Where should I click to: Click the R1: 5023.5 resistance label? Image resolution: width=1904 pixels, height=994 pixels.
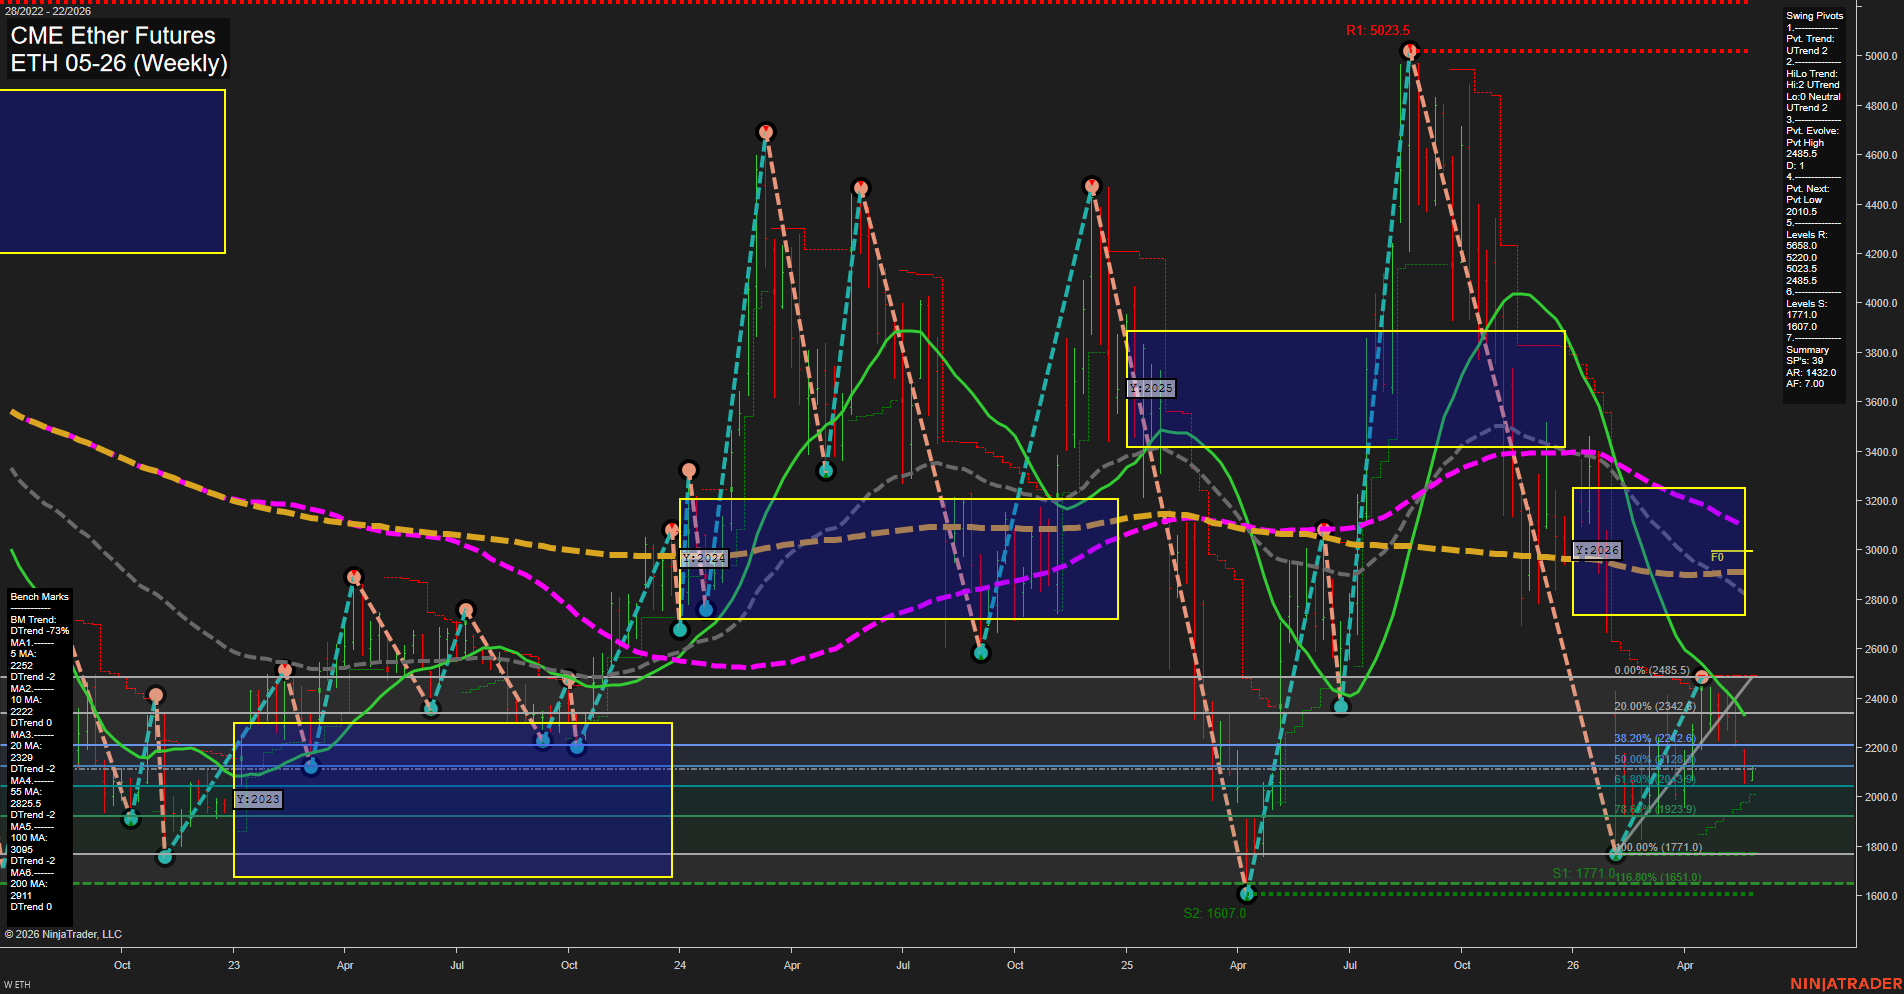1377,30
